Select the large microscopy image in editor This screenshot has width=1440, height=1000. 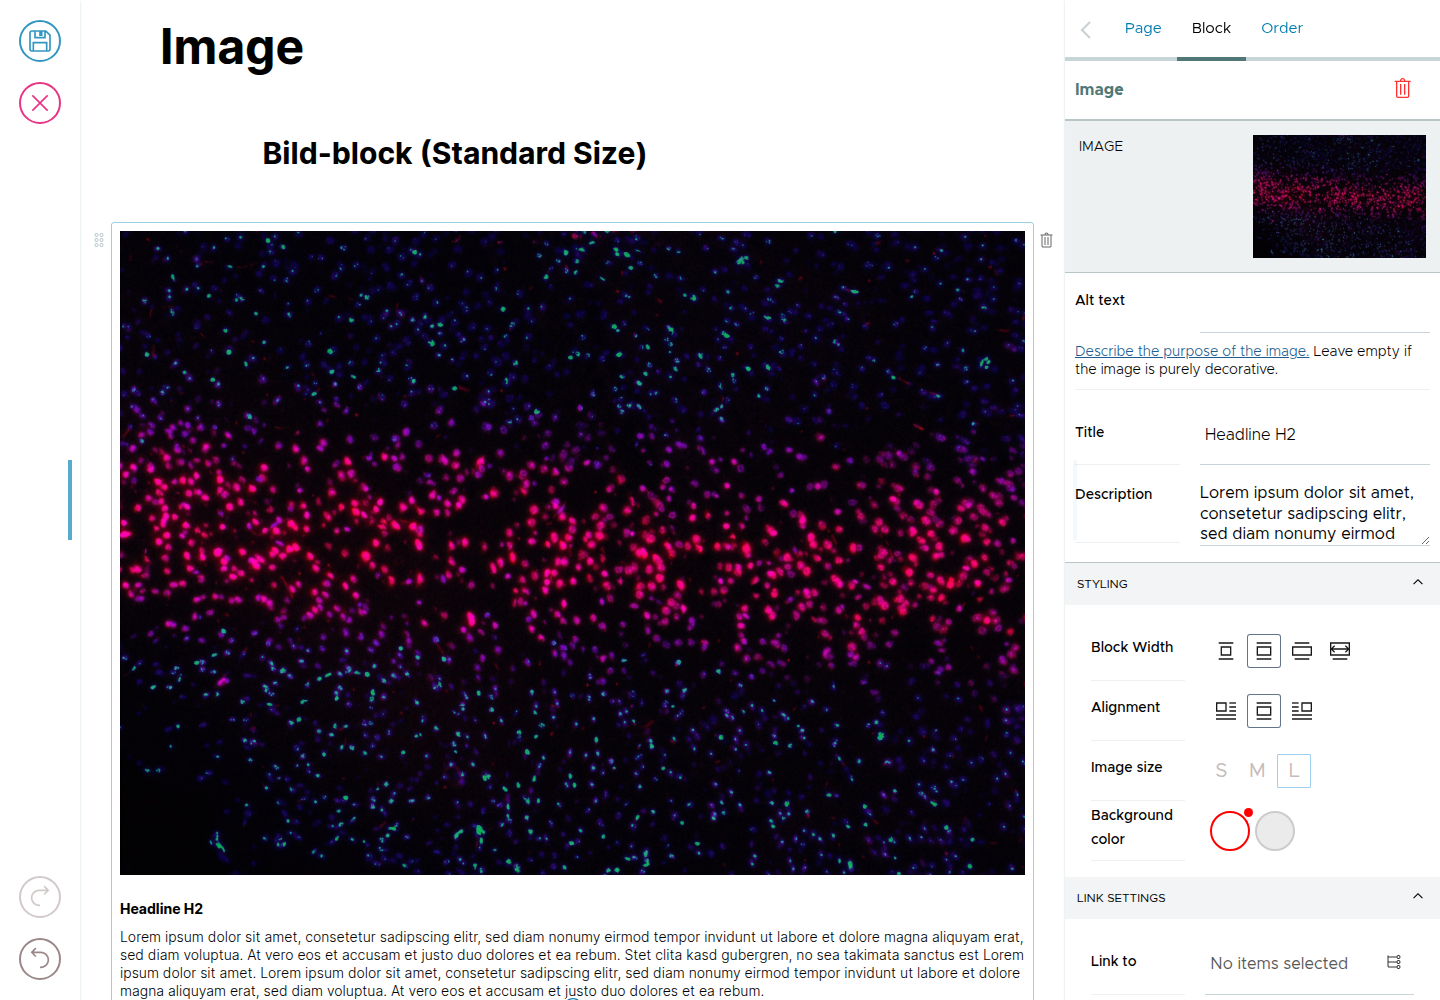572,553
